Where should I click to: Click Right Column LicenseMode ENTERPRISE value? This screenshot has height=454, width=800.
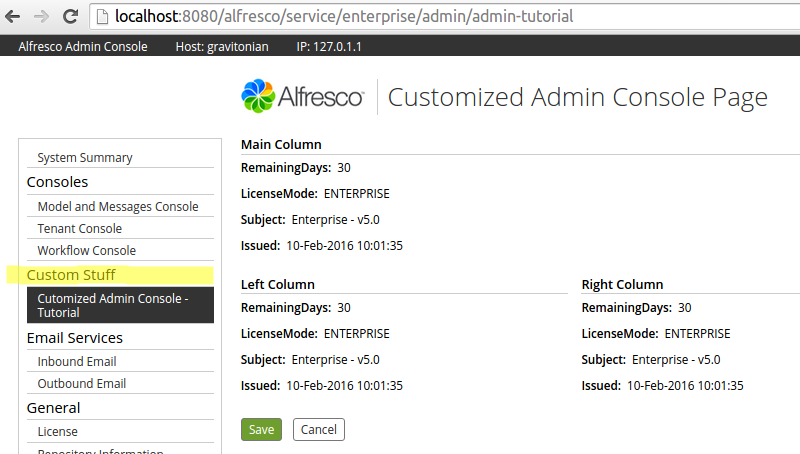(x=697, y=334)
